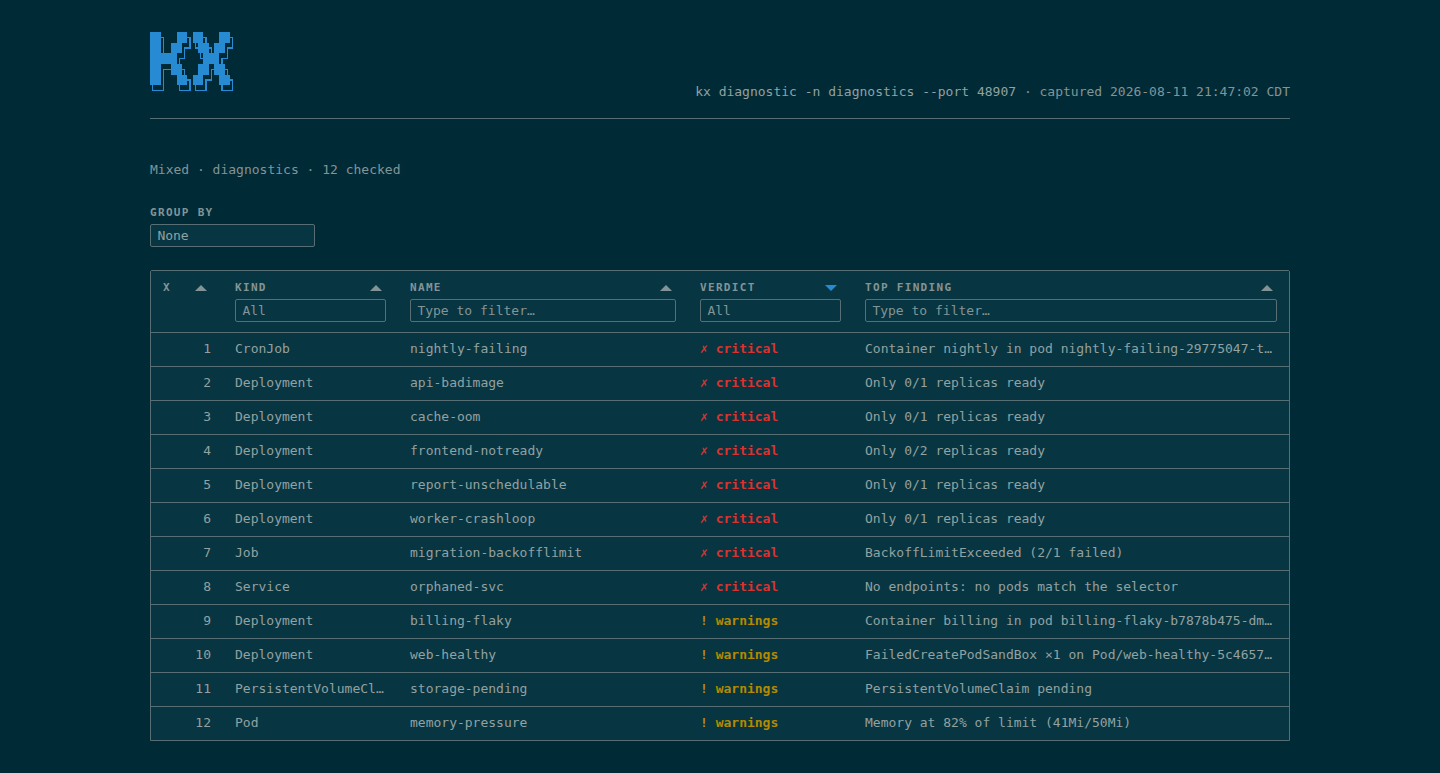The height and width of the screenshot is (773, 1440).
Task: Select migration-backofflimit name cell
Action: (496, 553)
